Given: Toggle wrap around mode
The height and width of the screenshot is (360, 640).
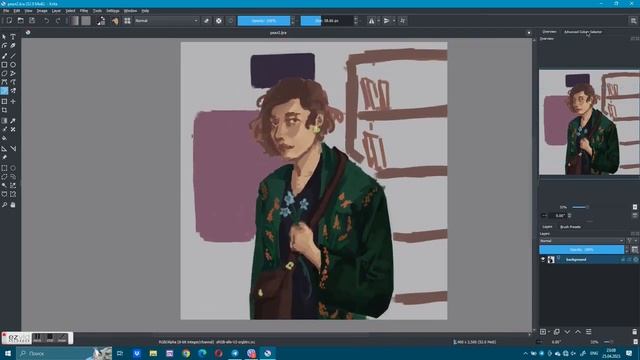Looking at the screenshot, I should [403, 20].
